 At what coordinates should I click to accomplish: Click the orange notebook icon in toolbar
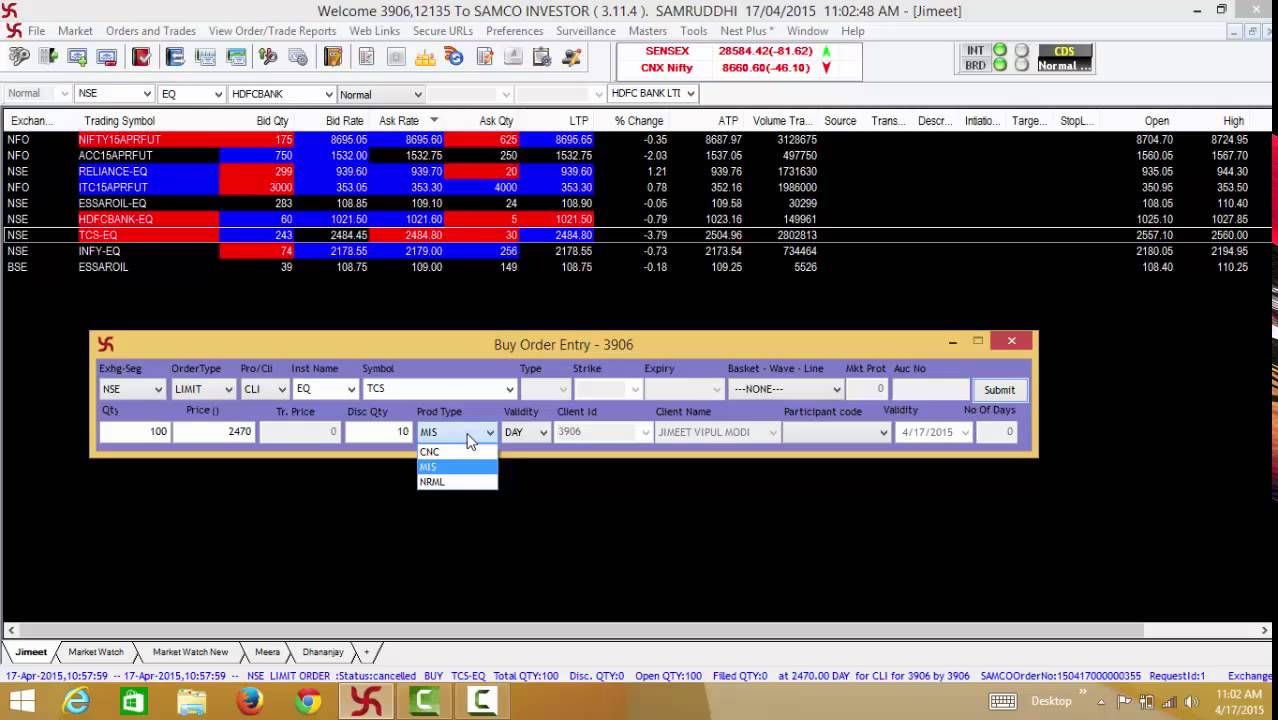333,57
